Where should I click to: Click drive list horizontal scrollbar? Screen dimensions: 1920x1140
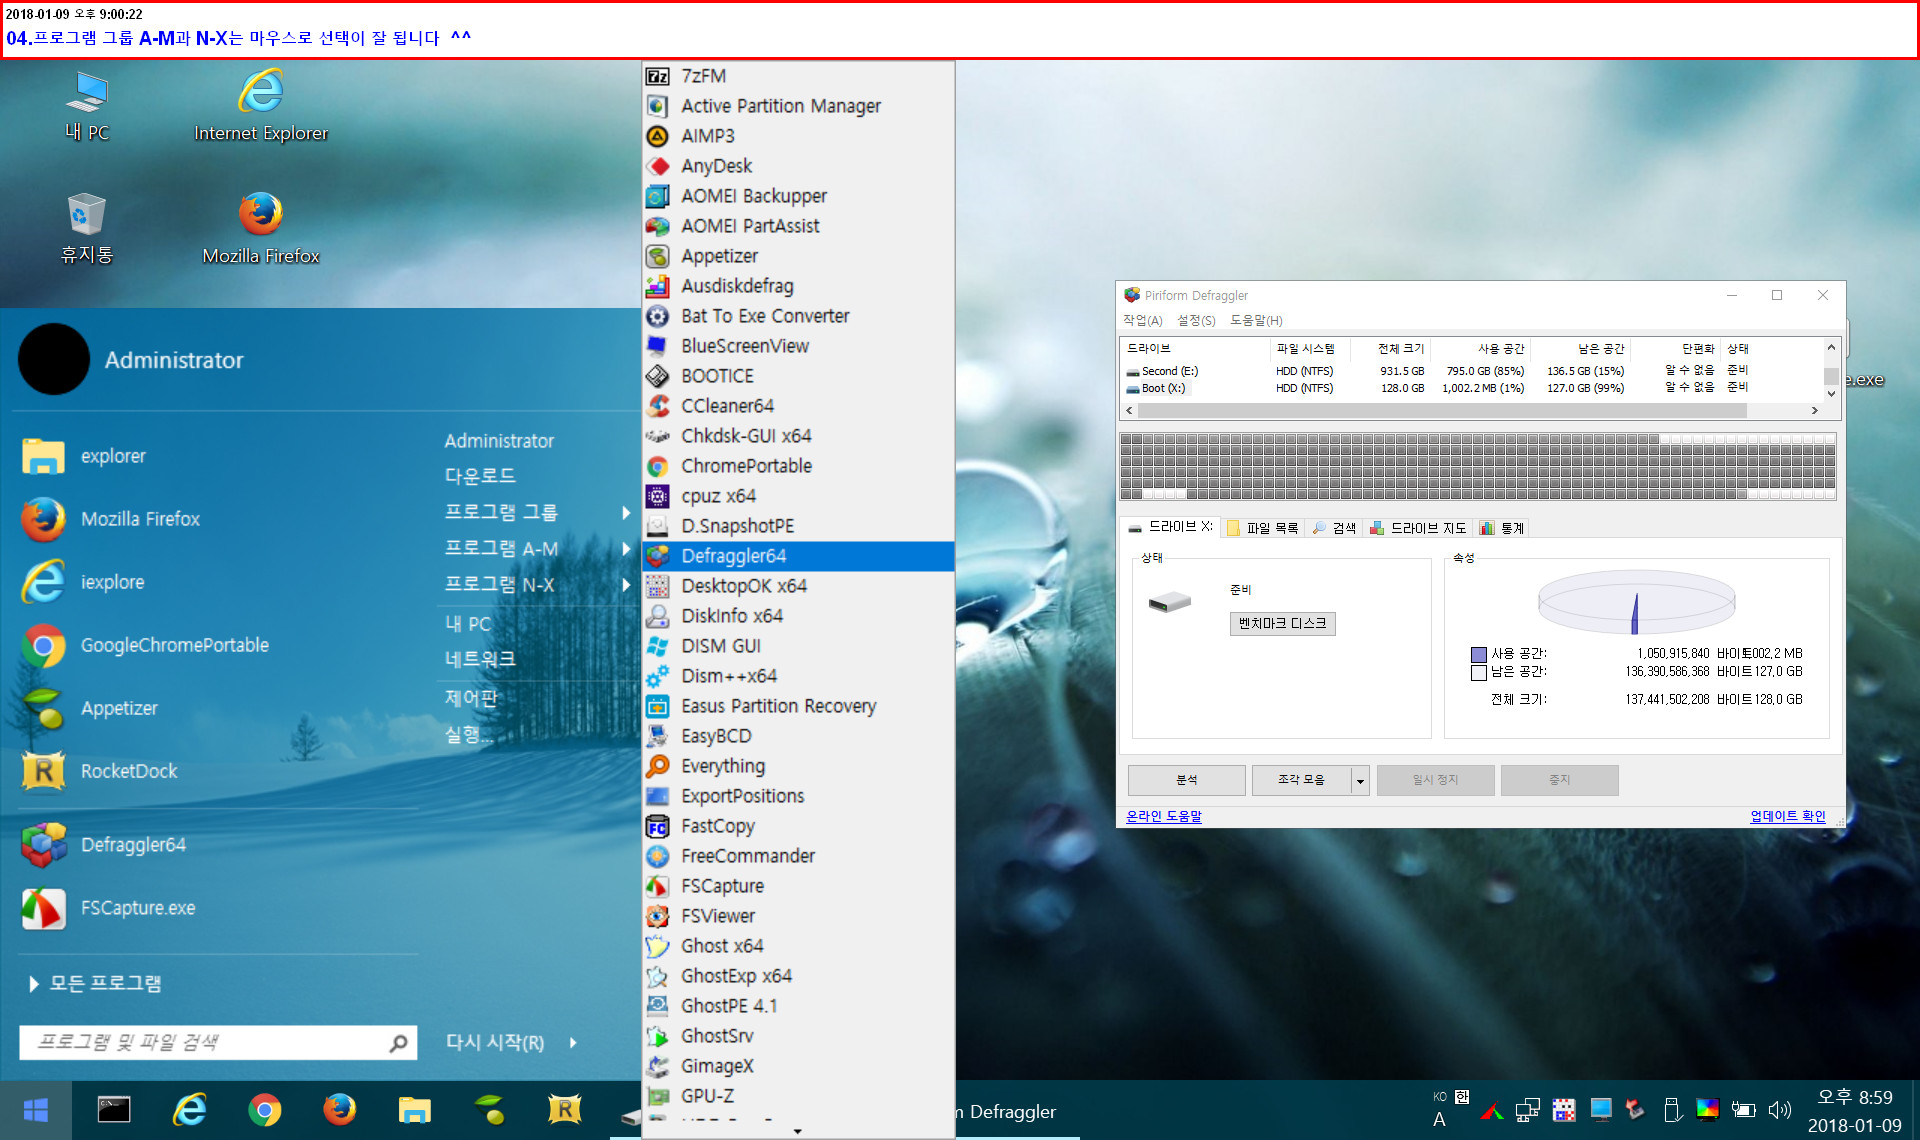[x=1442, y=411]
